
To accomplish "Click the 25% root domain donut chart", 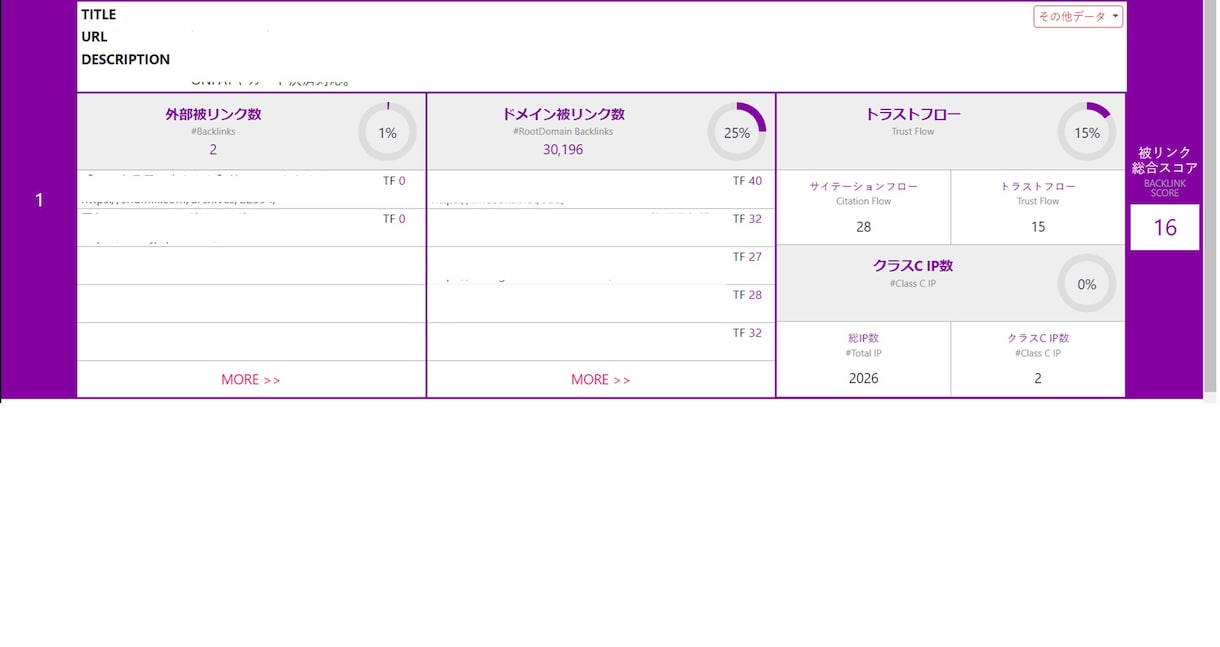I will pos(737,132).
